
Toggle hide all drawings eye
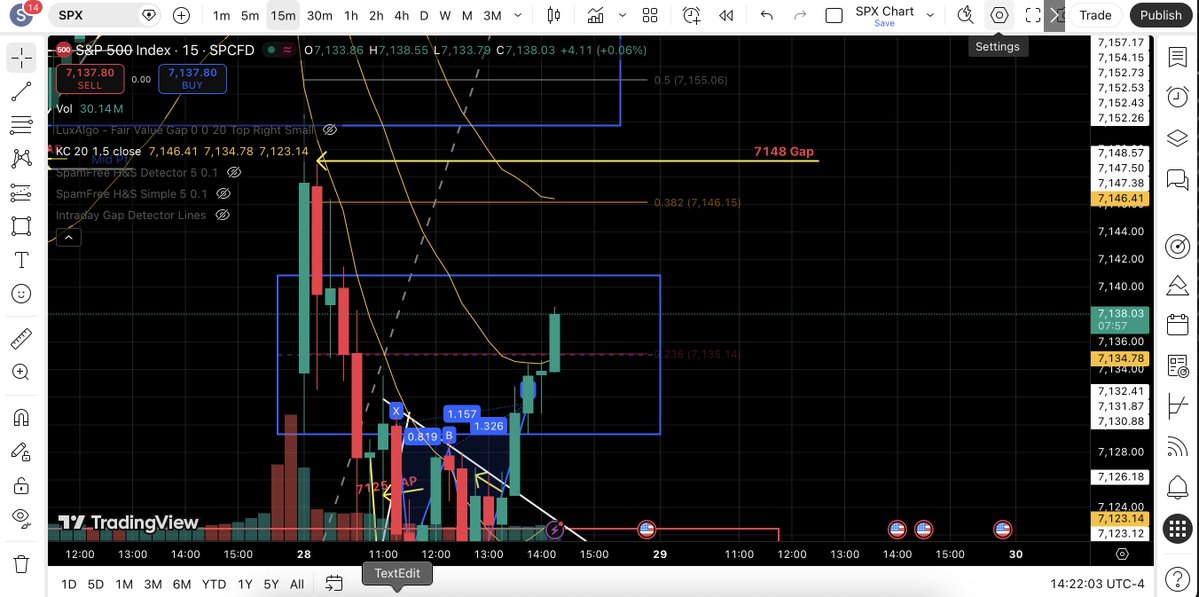click(21, 519)
